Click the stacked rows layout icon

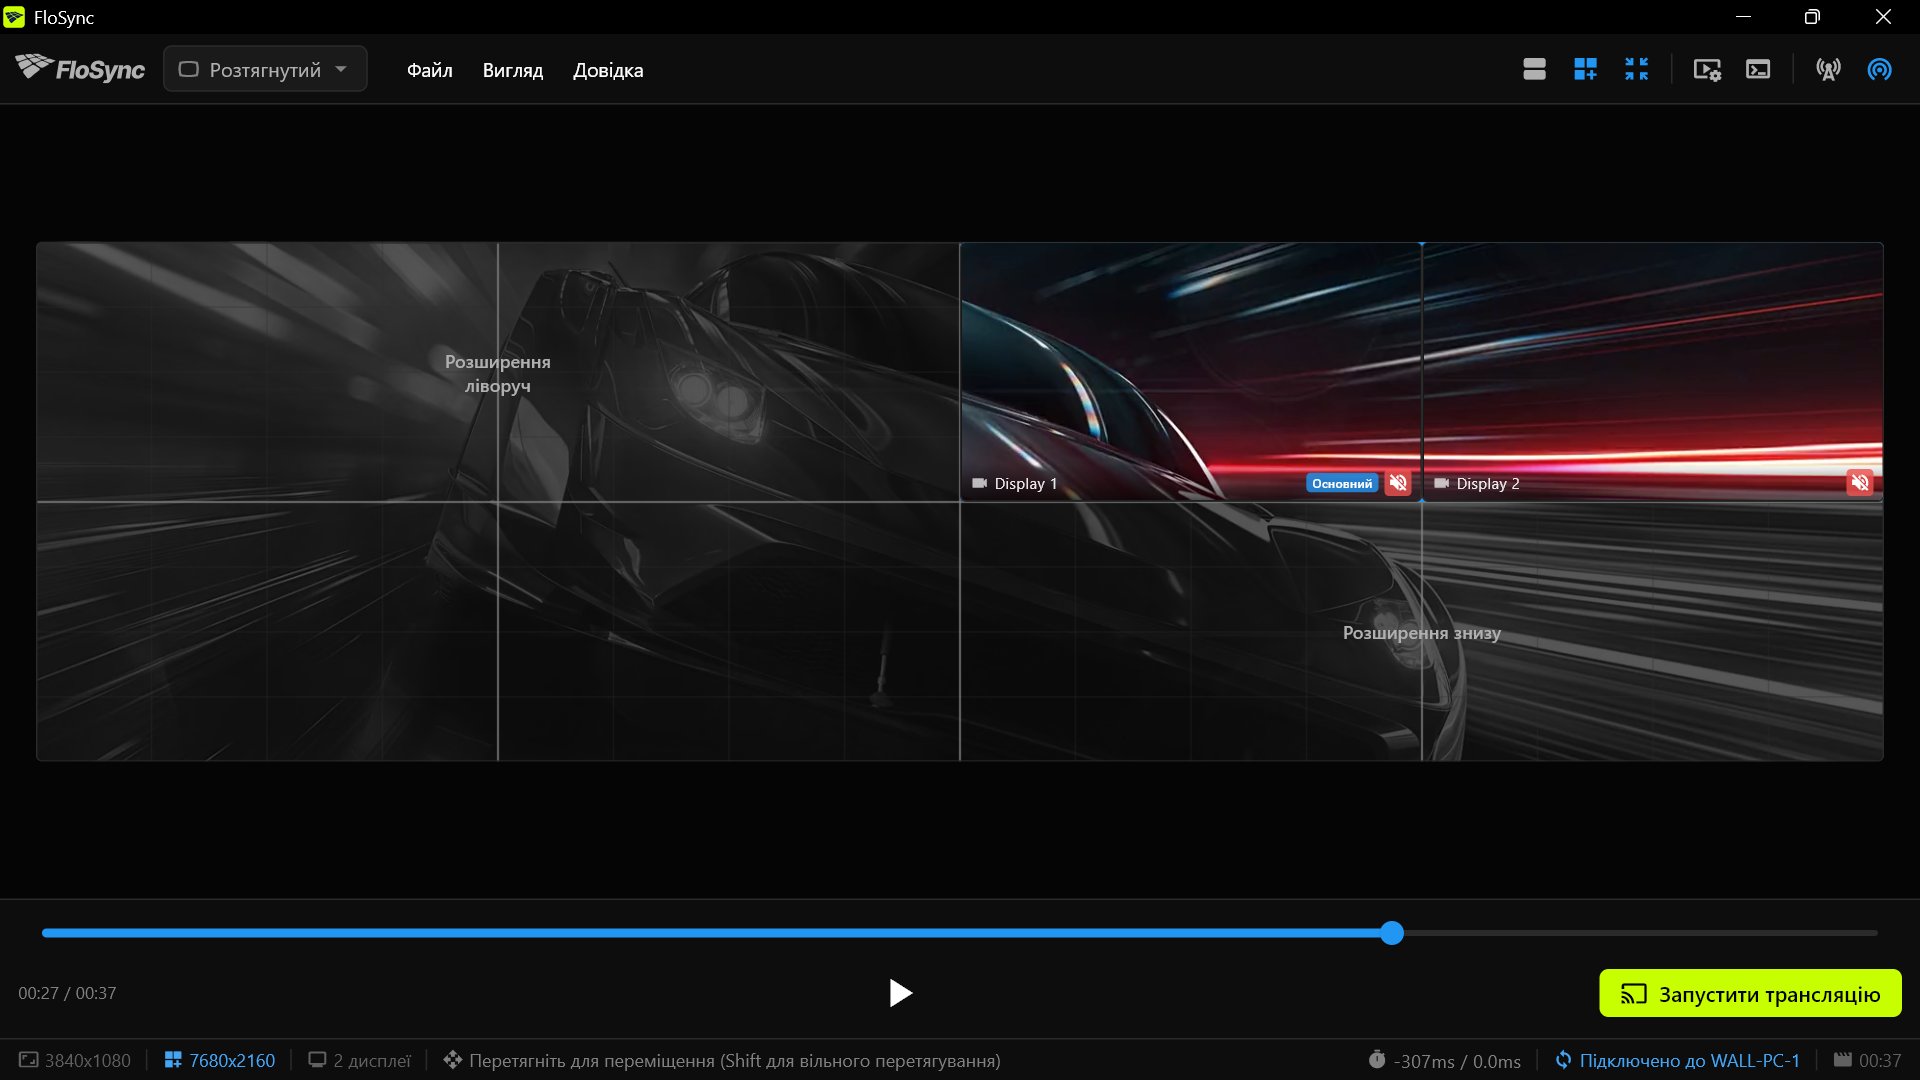(1534, 69)
